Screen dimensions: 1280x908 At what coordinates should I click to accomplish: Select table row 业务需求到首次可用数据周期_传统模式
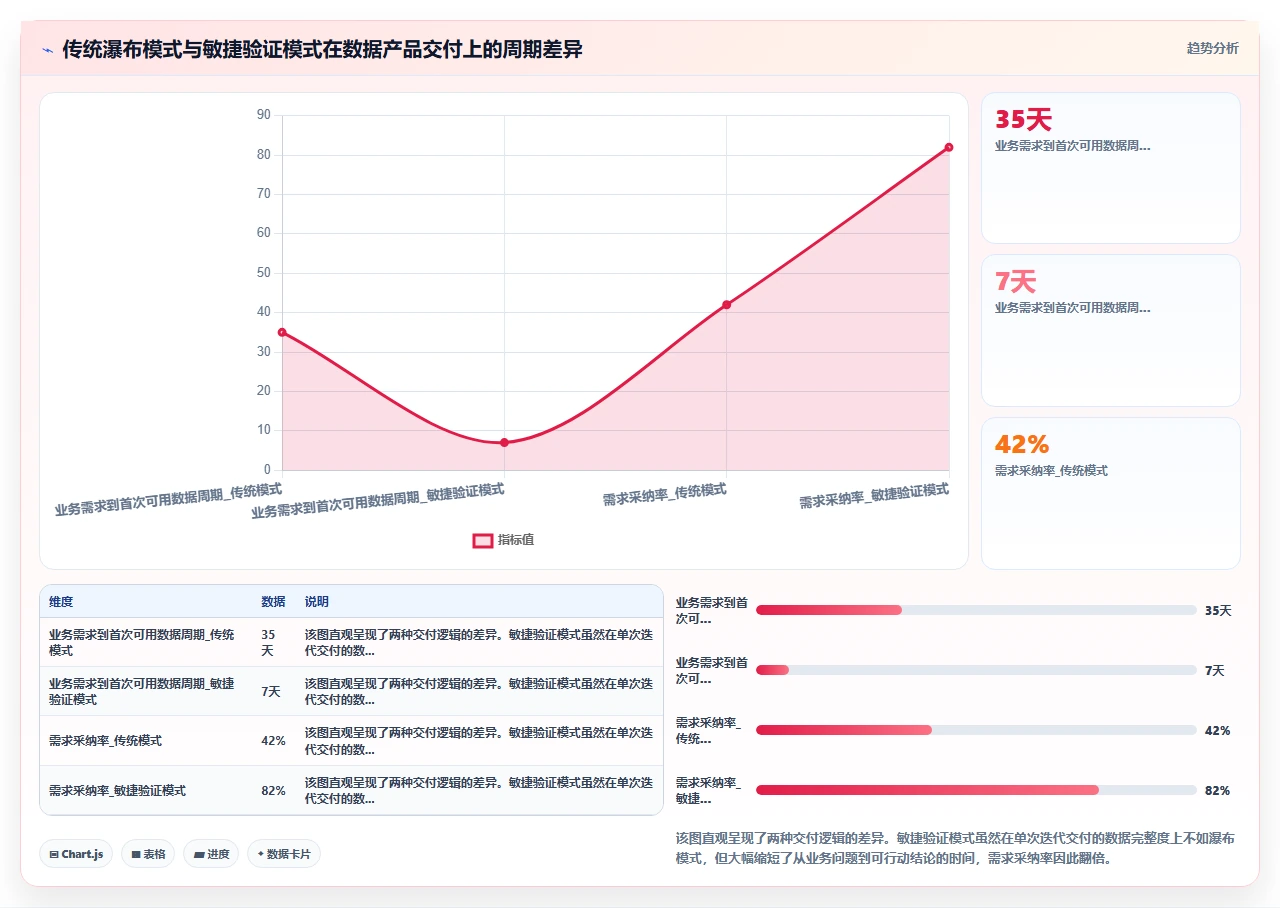pyautogui.click(x=351, y=642)
